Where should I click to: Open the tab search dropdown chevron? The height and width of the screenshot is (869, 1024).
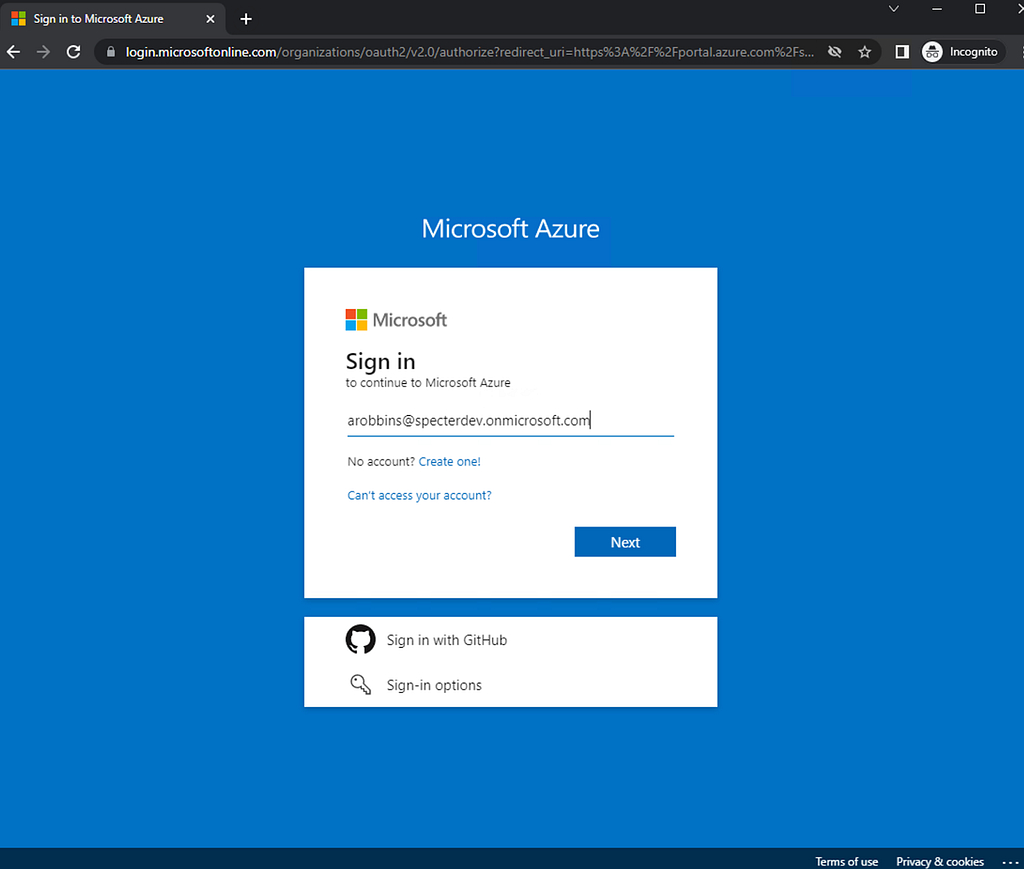point(894,9)
